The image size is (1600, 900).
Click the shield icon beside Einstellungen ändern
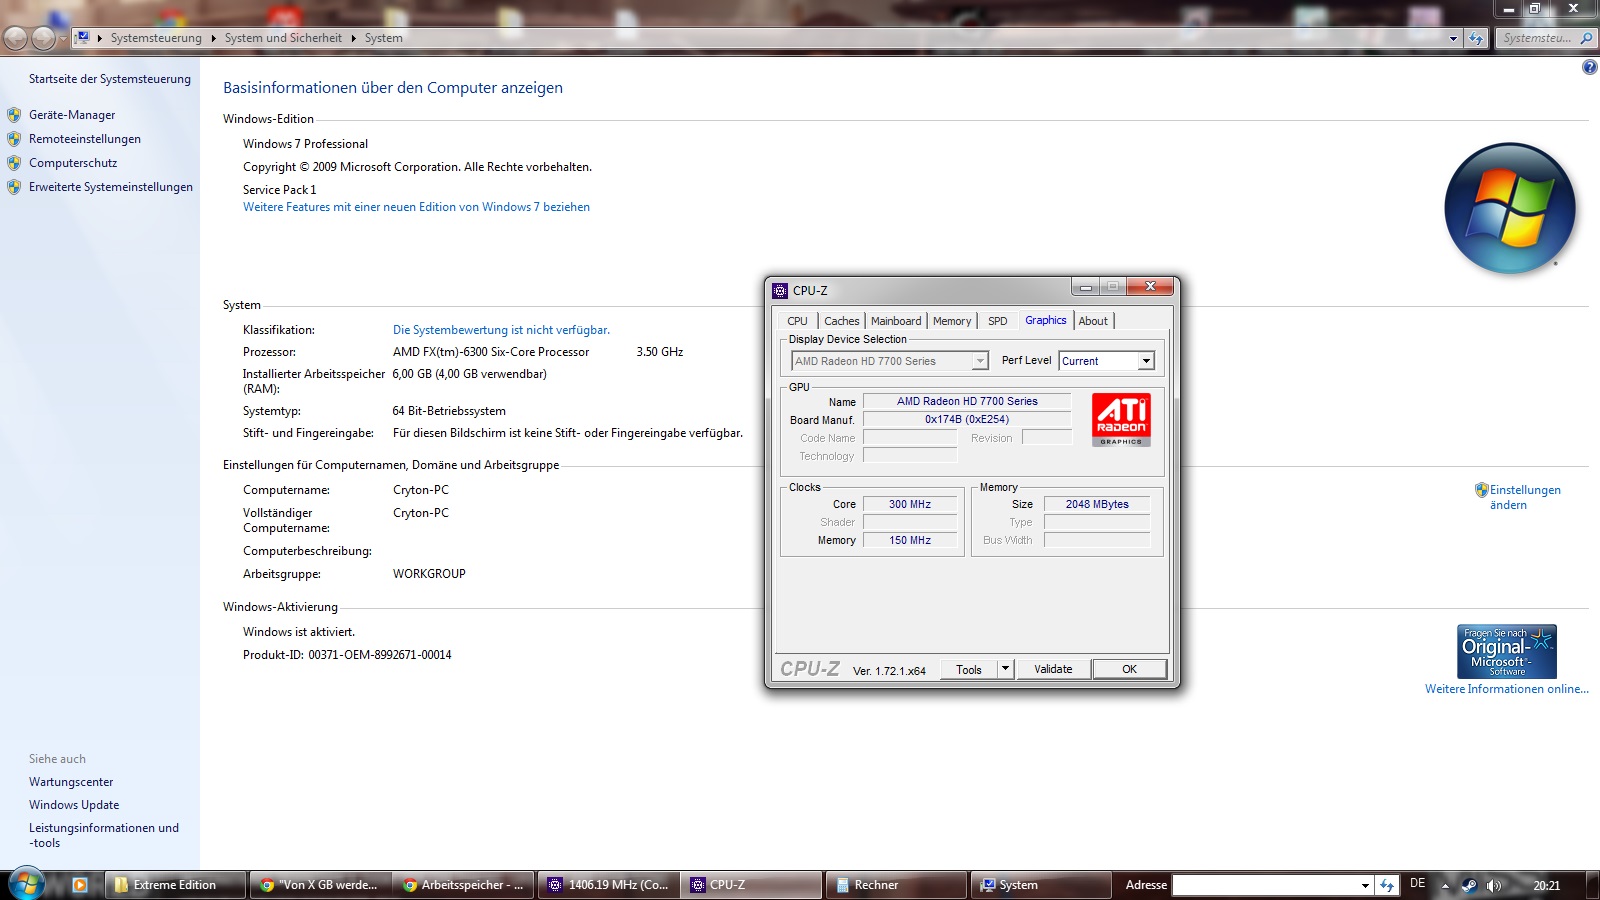[1481, 490]
